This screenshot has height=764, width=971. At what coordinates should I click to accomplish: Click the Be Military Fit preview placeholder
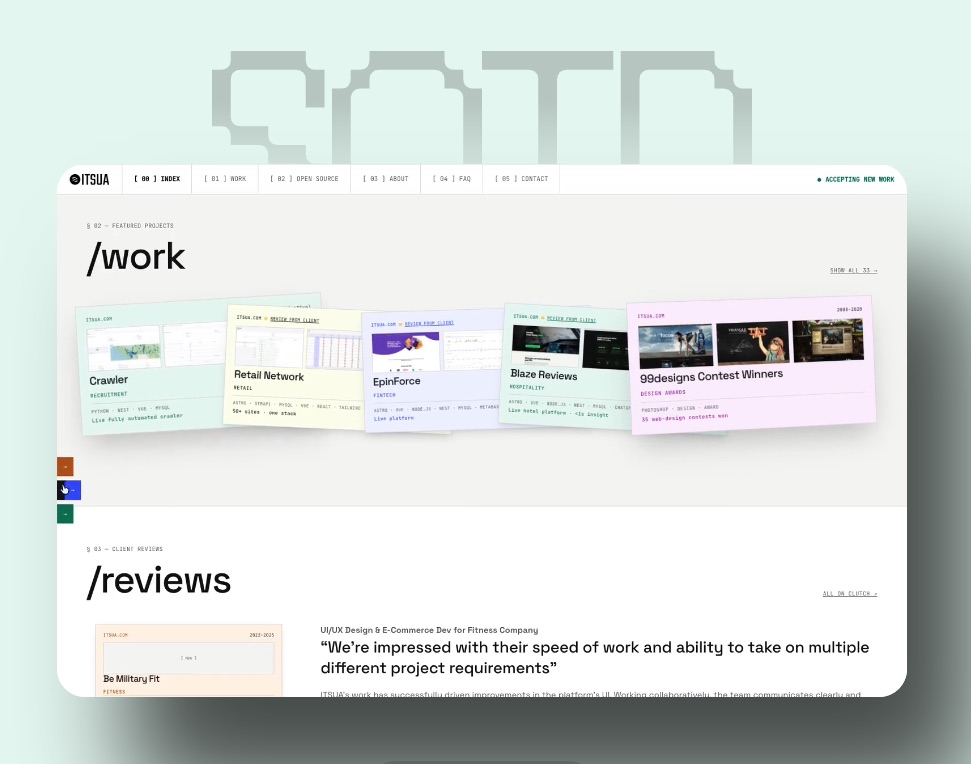click(189, 658)
